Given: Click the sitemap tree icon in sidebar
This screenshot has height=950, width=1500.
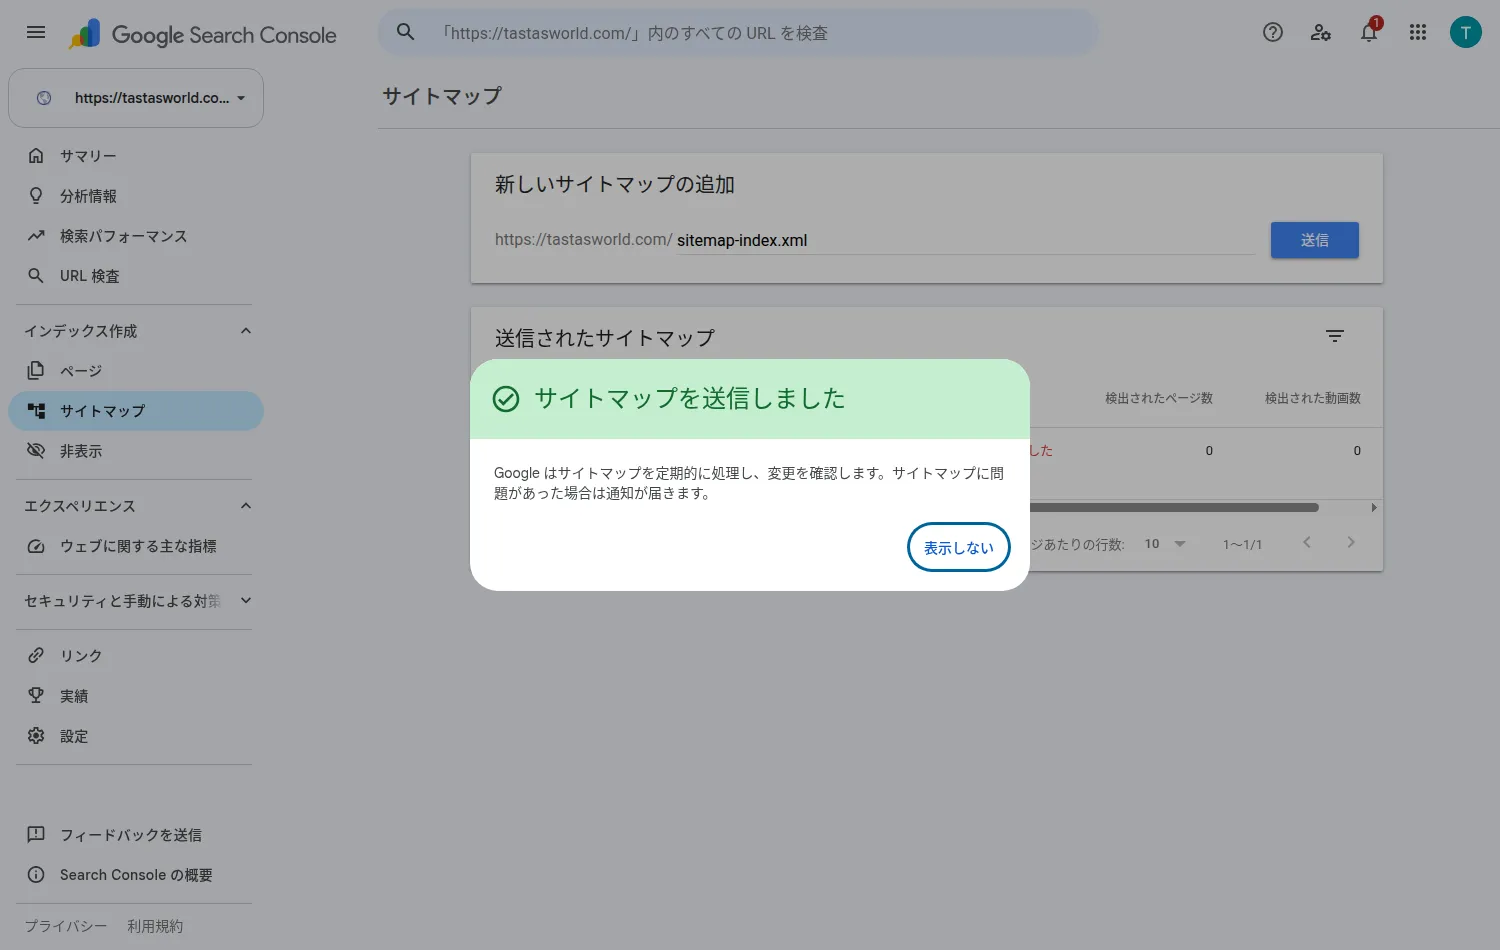Looking at the screenshot, I should 36,410.
